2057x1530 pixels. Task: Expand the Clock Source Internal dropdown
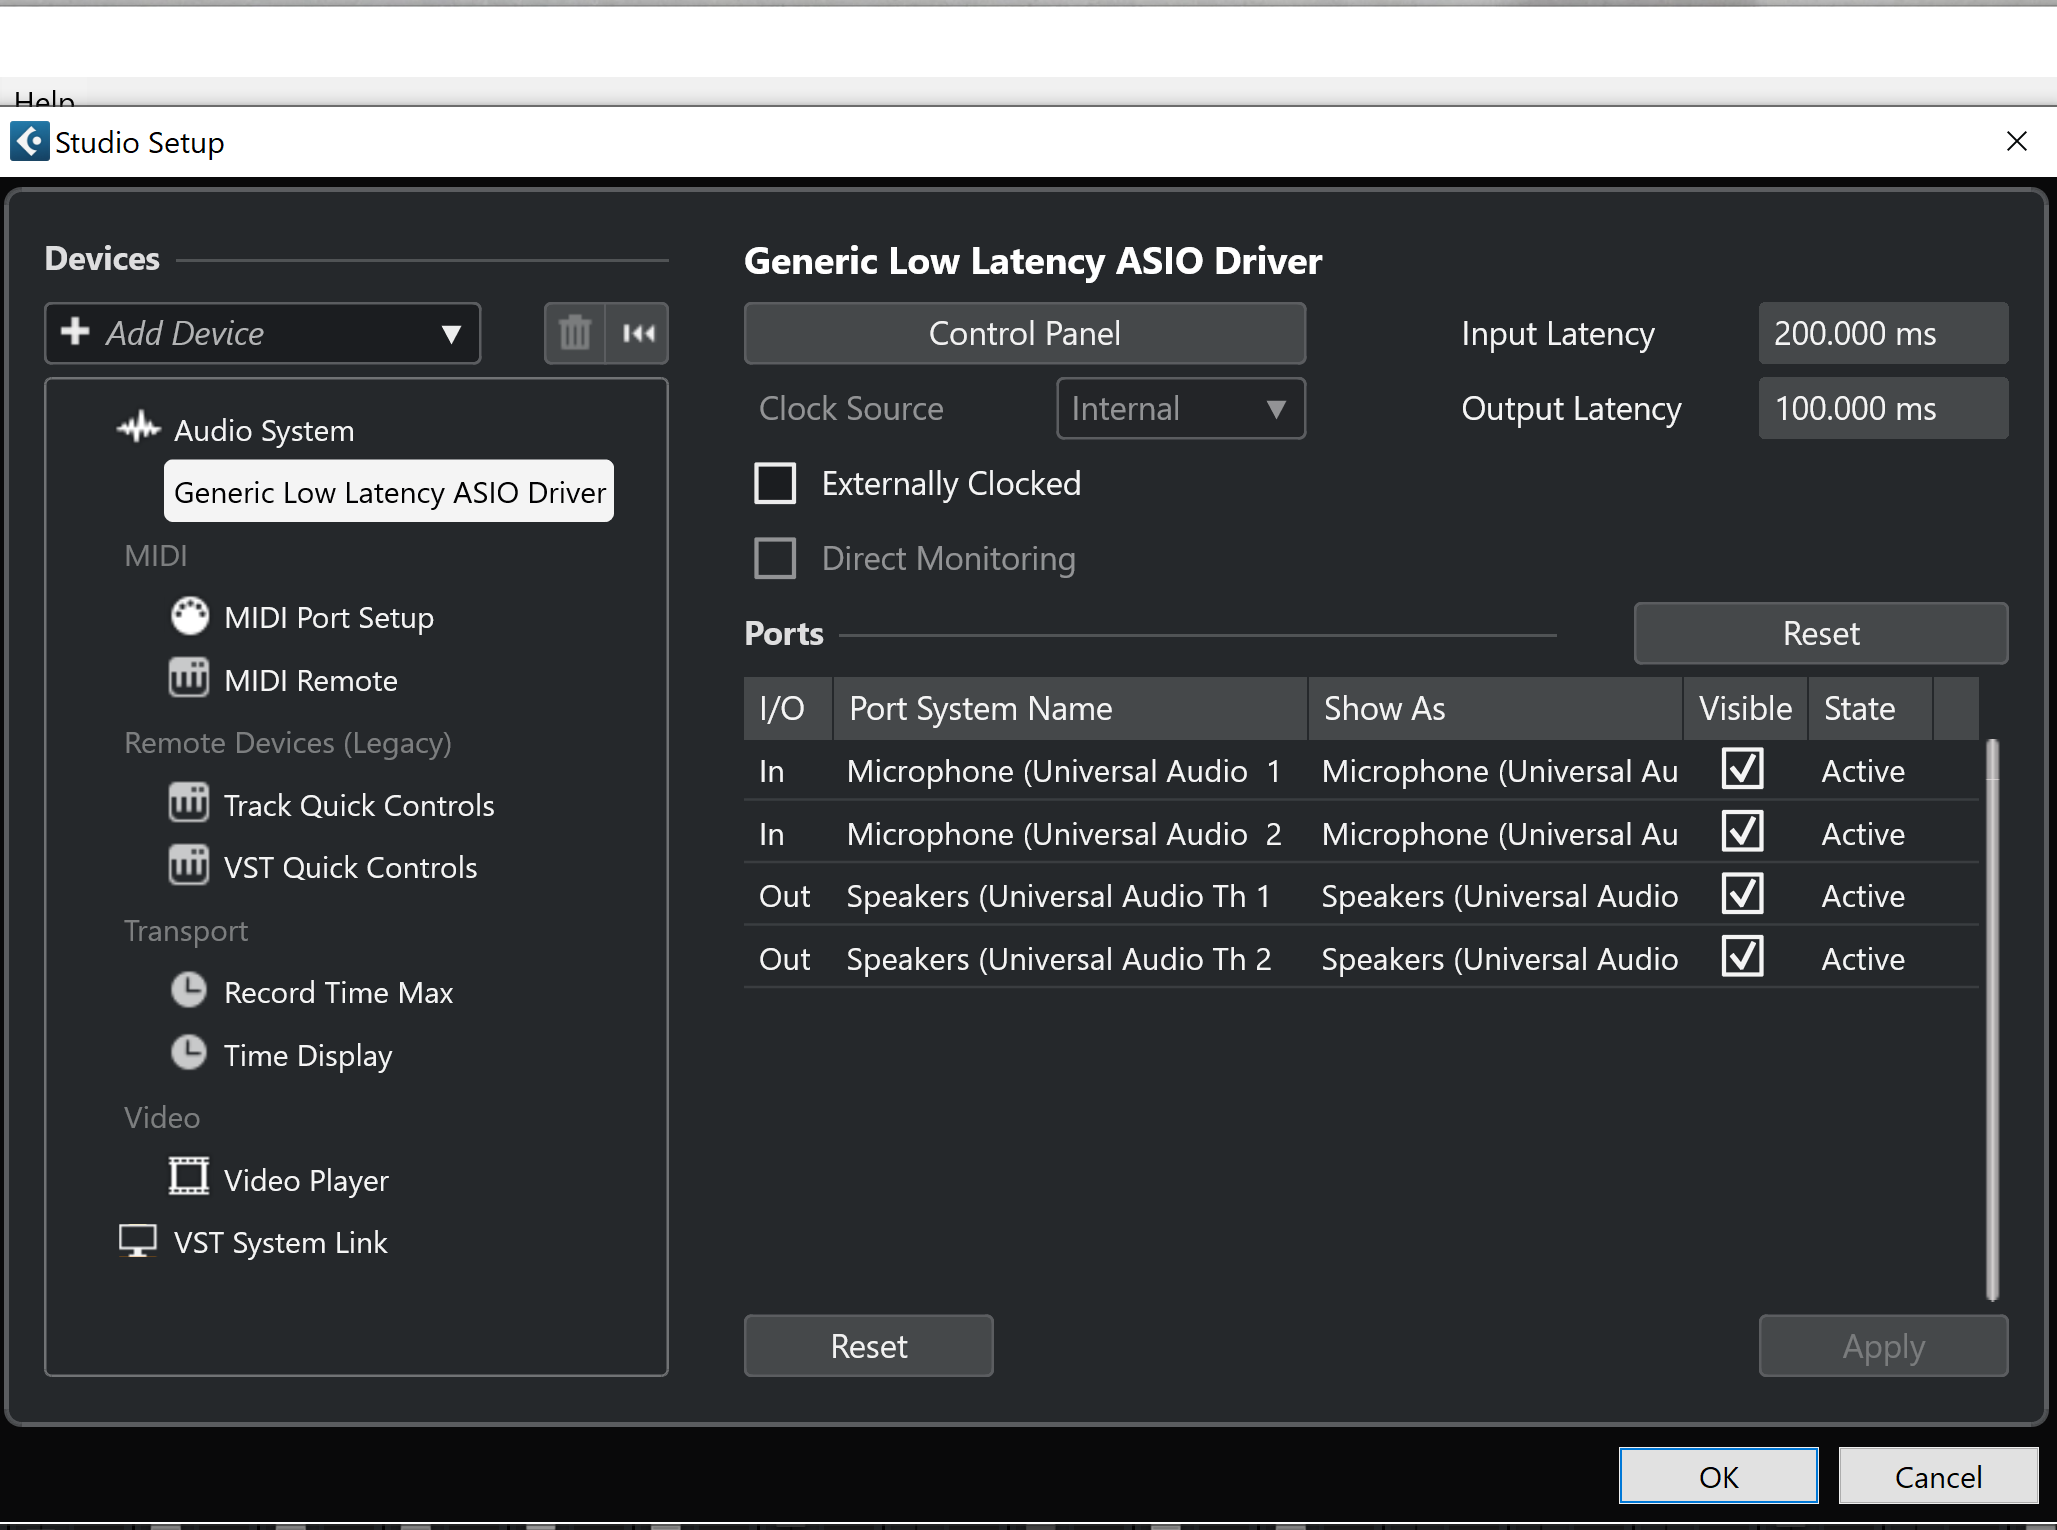tap(1180, 409)
